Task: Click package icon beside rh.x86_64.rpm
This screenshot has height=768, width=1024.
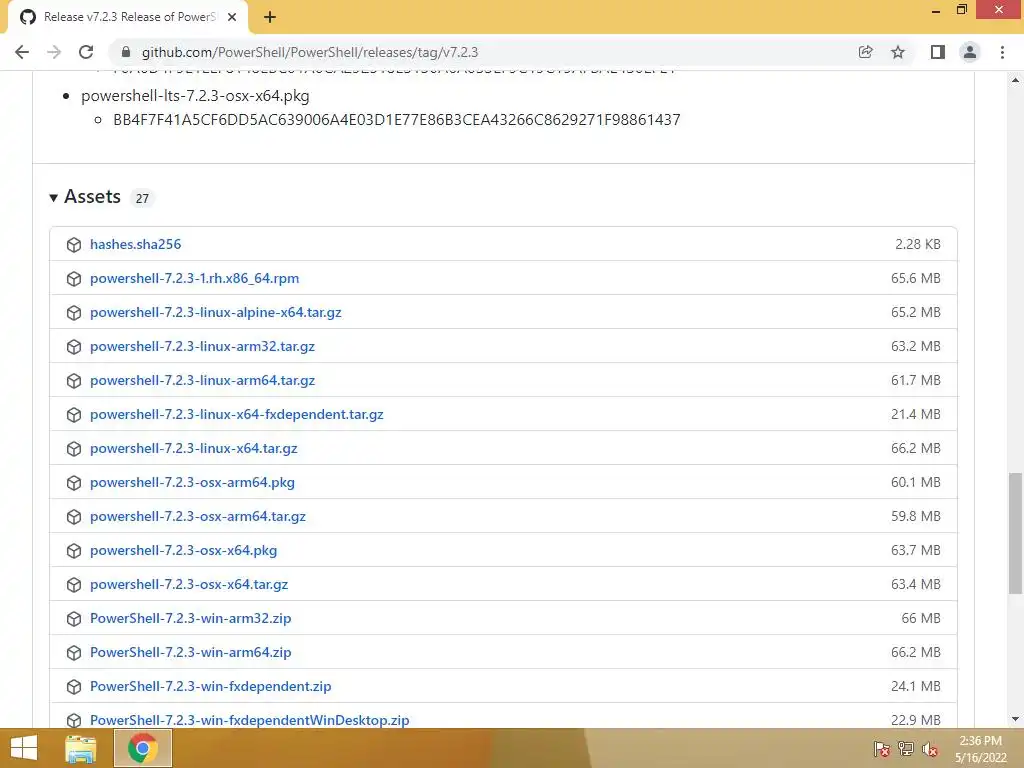Action: point(74,279)
